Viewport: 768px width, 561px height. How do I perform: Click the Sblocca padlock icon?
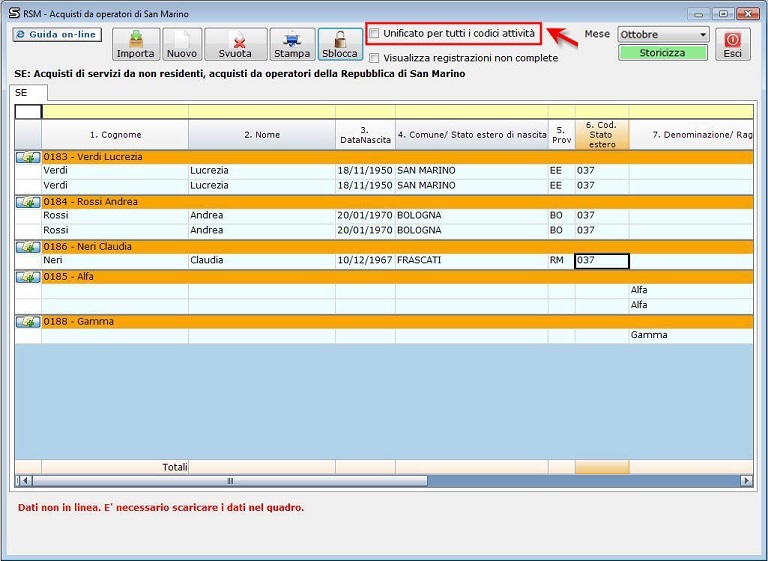(340, 40)
